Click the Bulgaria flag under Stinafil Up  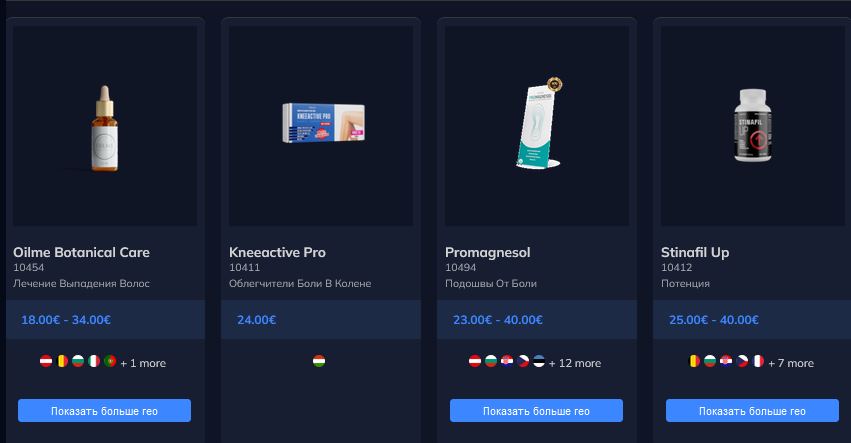point(710,361)
